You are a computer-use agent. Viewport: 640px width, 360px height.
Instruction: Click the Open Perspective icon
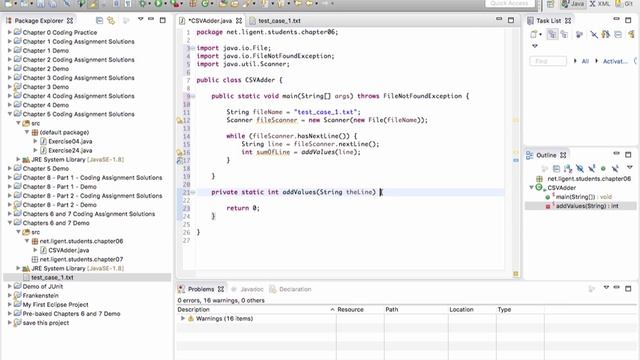tap(550, 4)
